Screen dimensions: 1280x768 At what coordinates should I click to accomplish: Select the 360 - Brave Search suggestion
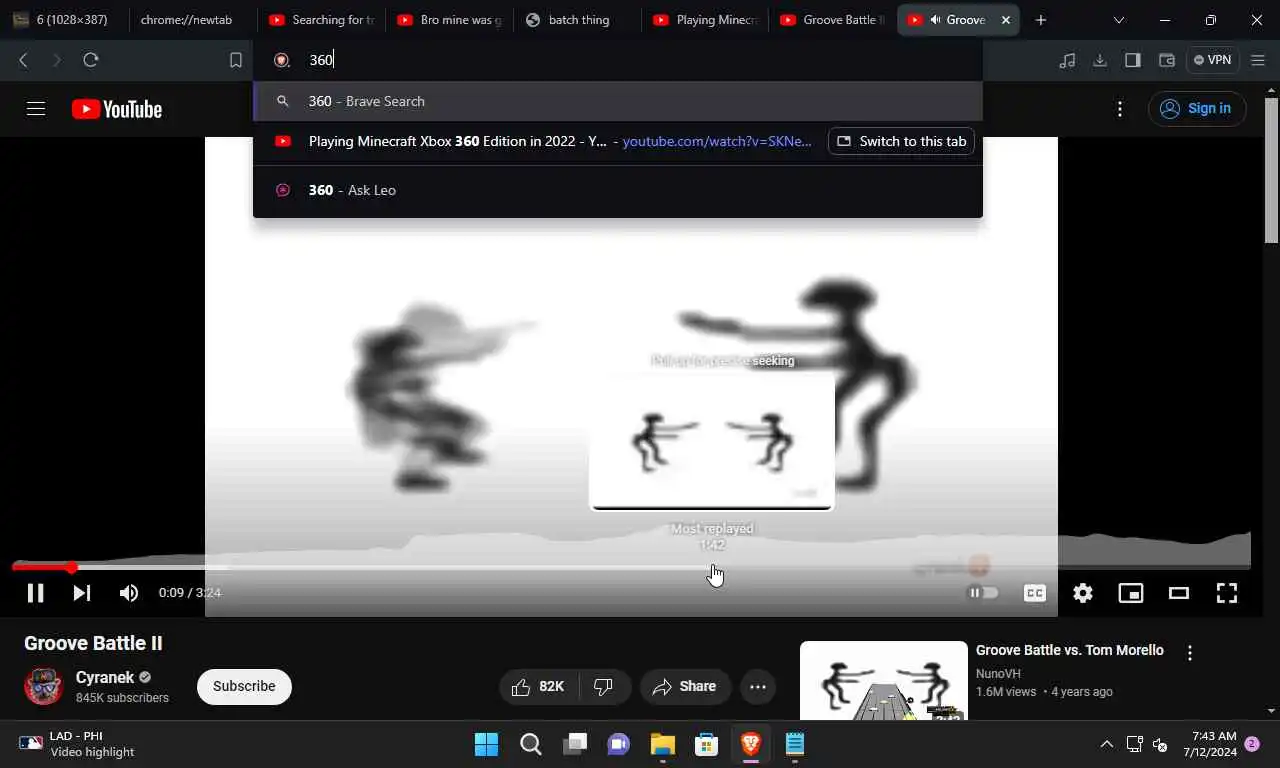pos(618,101)
